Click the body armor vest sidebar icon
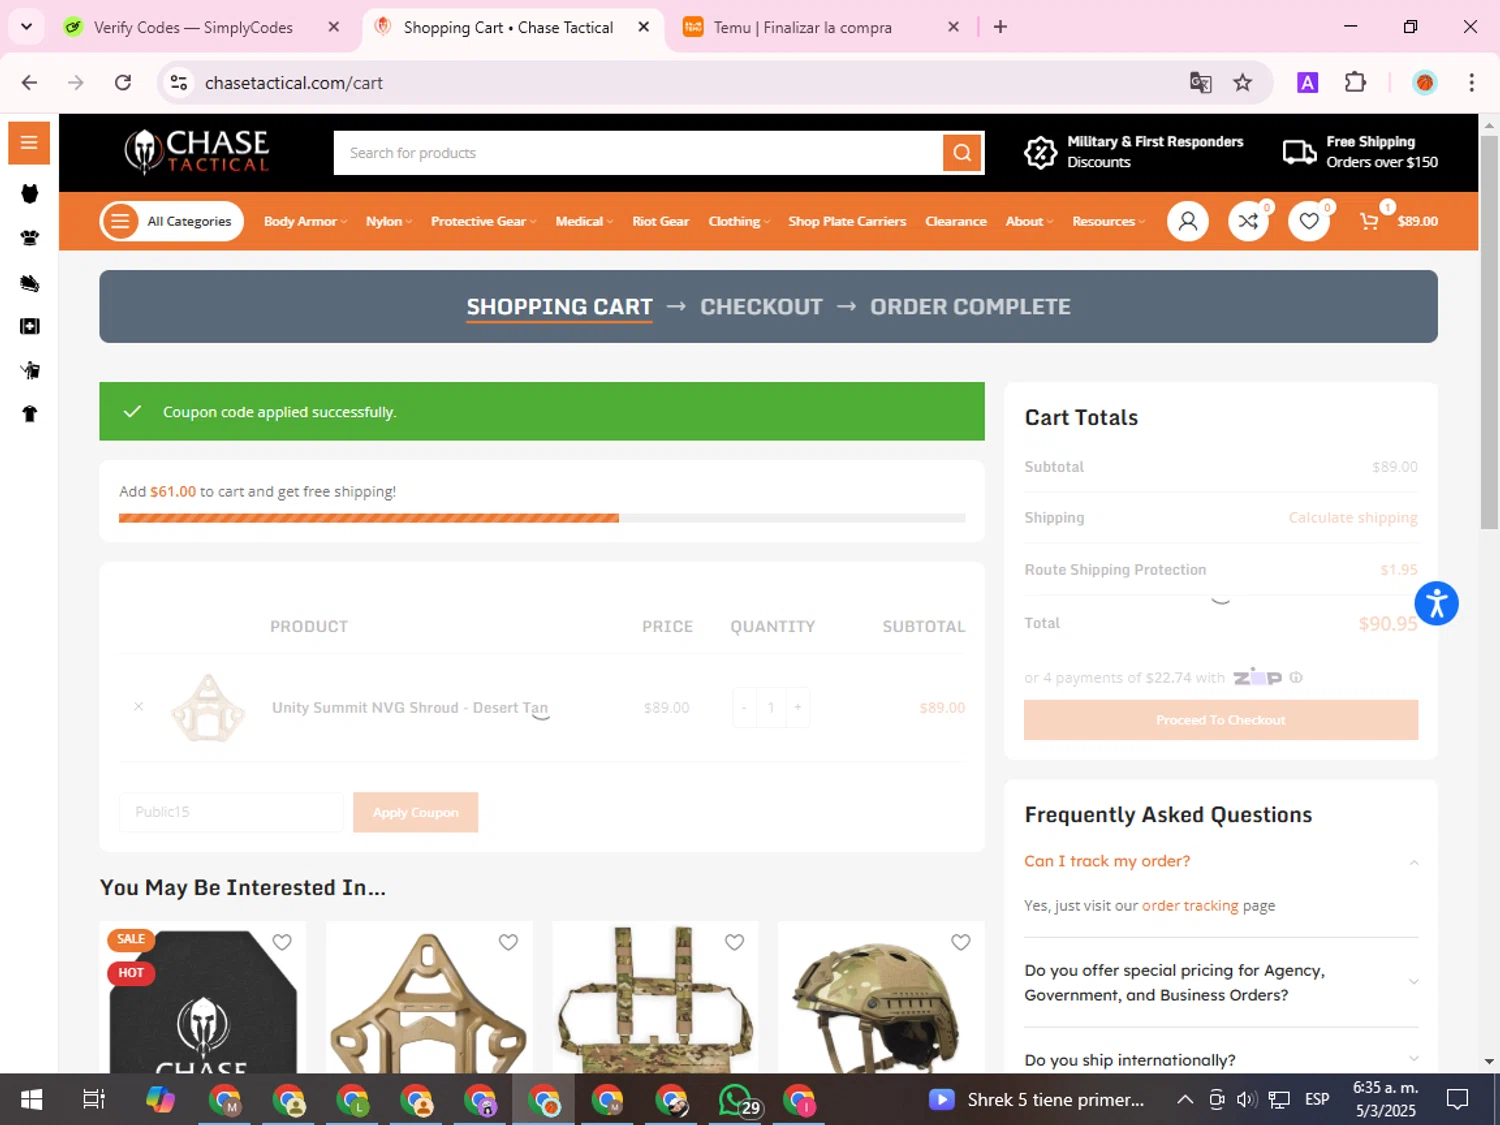 tap(30, 194)
